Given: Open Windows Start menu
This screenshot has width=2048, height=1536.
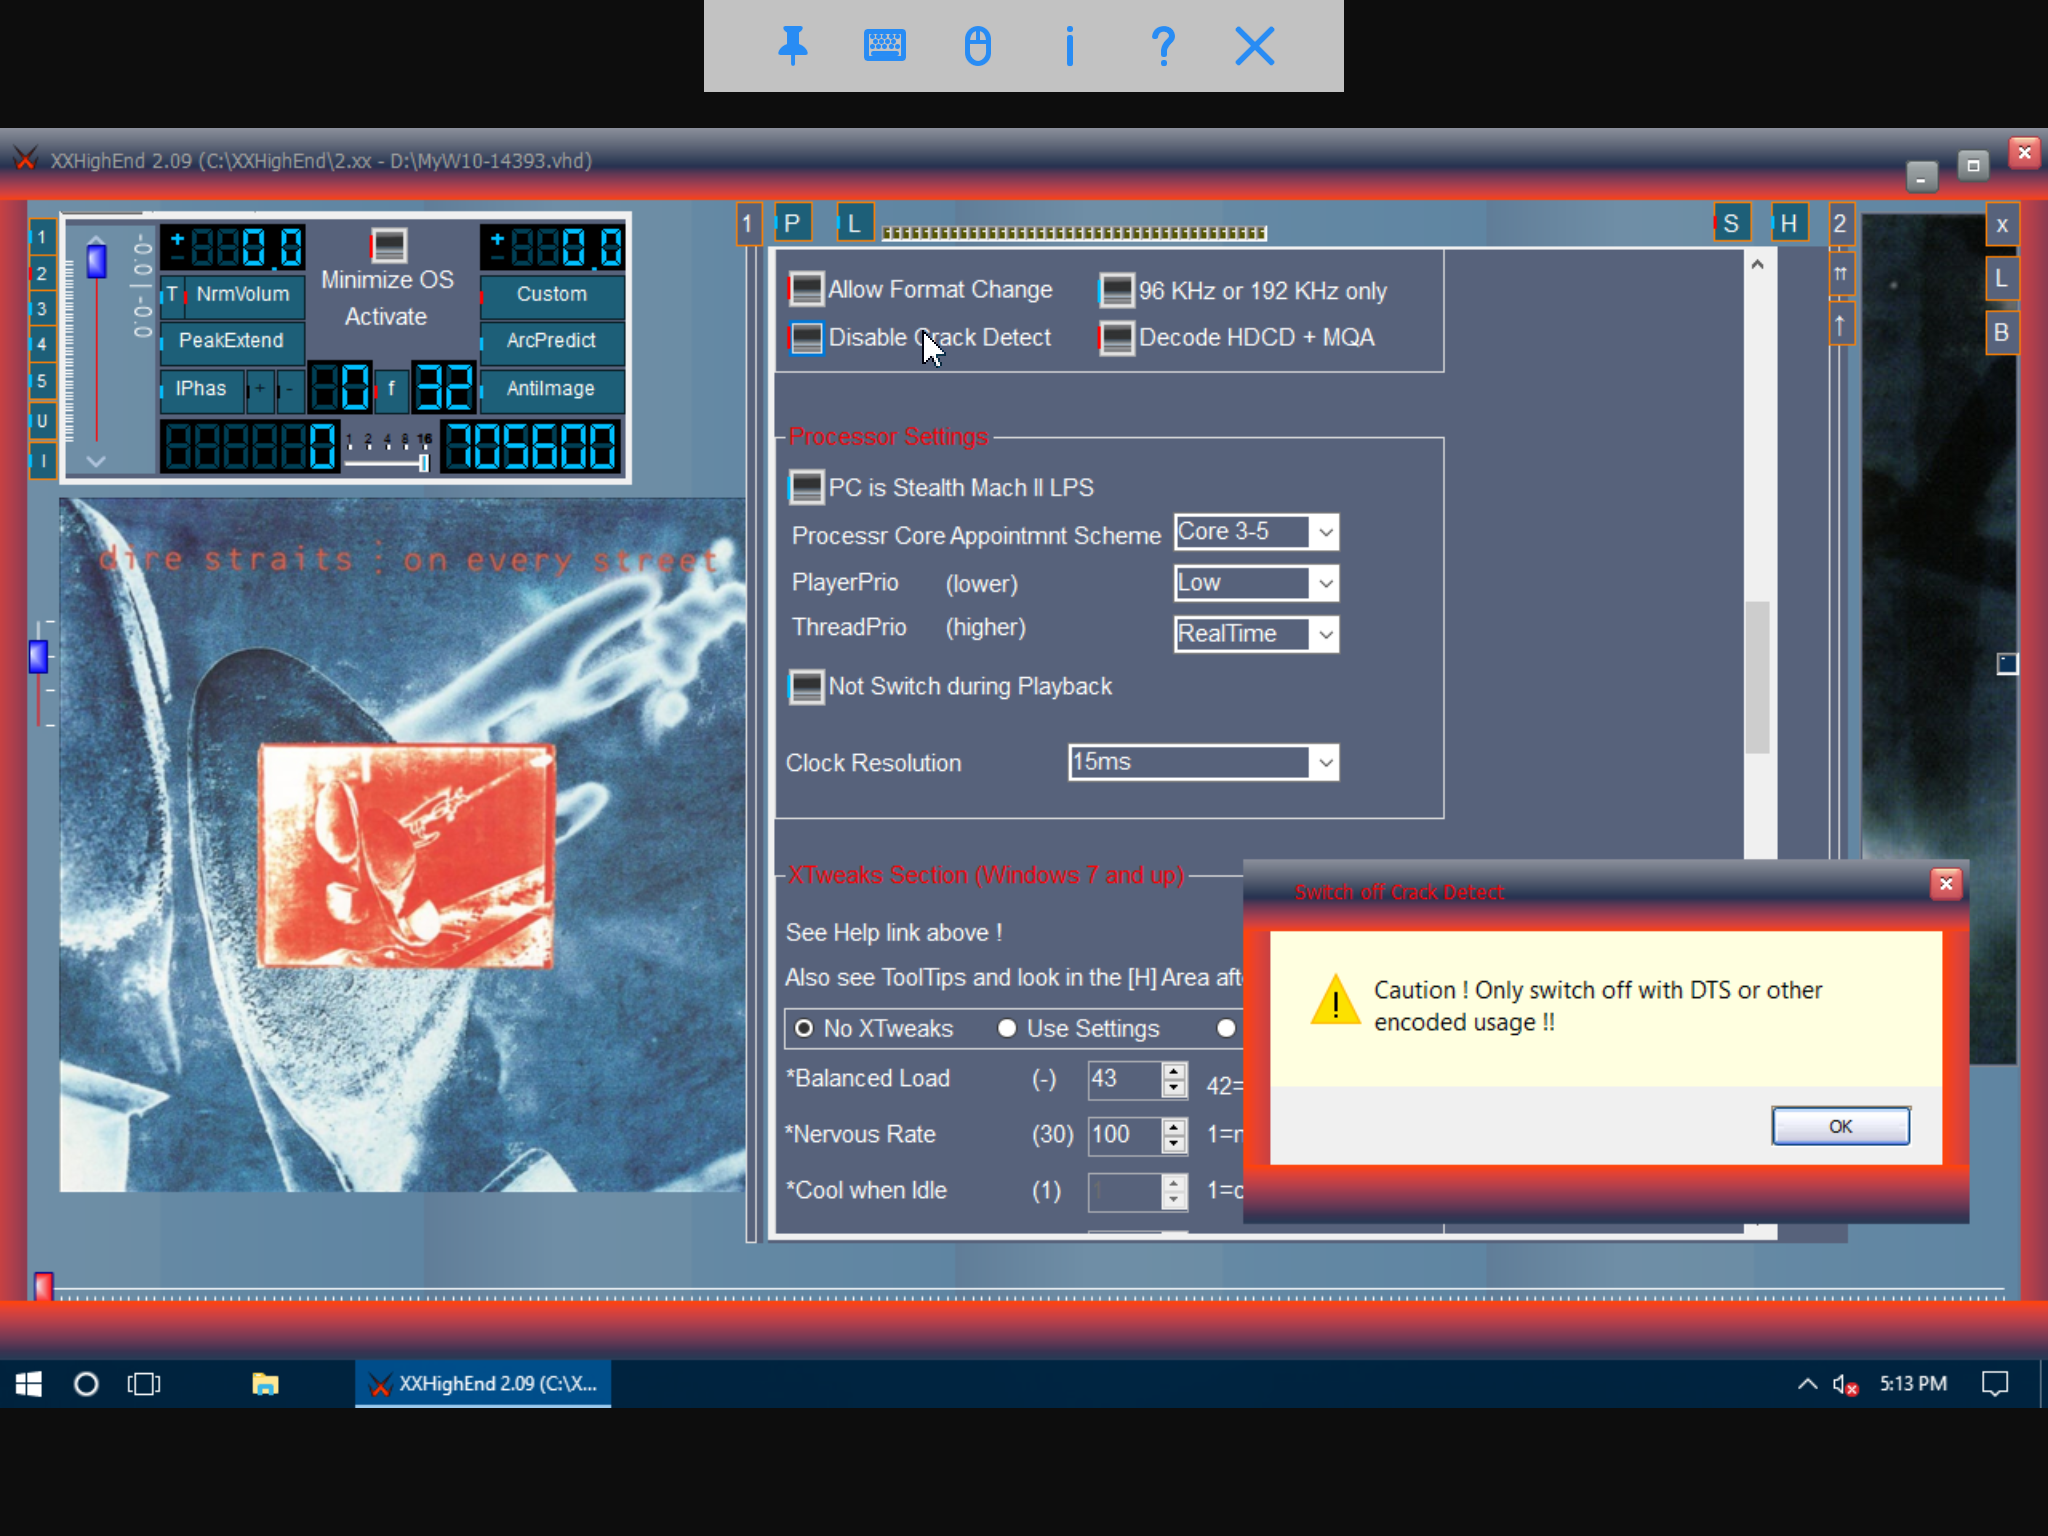Looking at the screenshot, I should (x=29, y=1384).
